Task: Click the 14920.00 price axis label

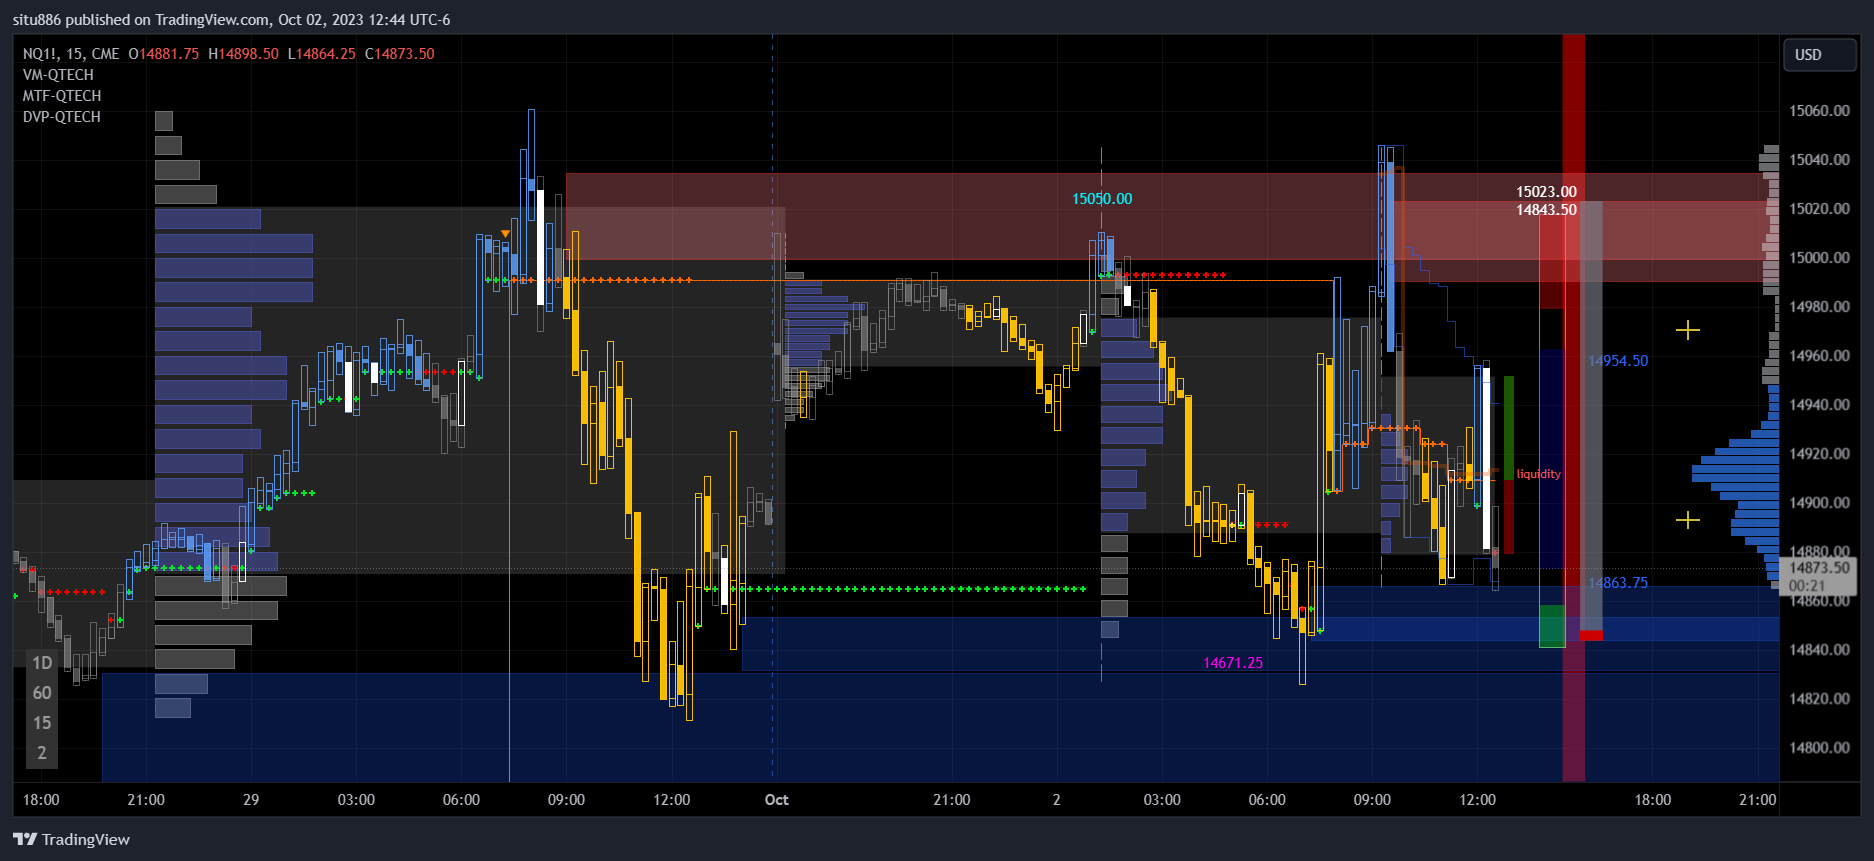Action: (1819, 454)
